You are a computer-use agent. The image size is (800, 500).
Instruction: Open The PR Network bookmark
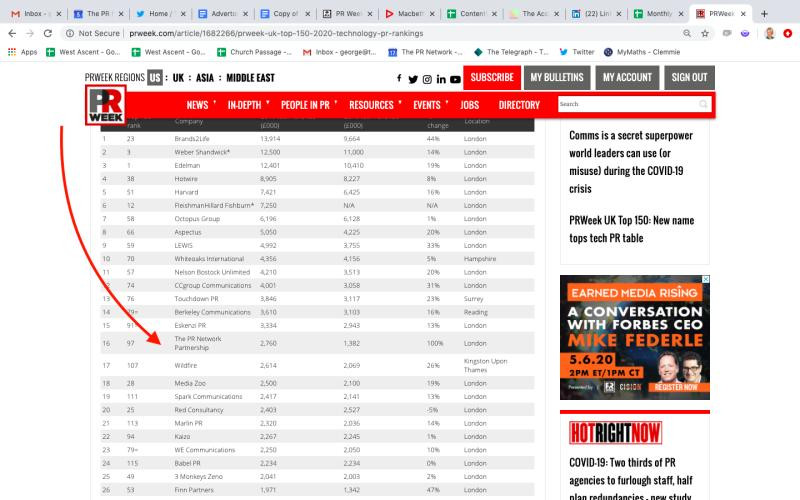coord(426,52)
